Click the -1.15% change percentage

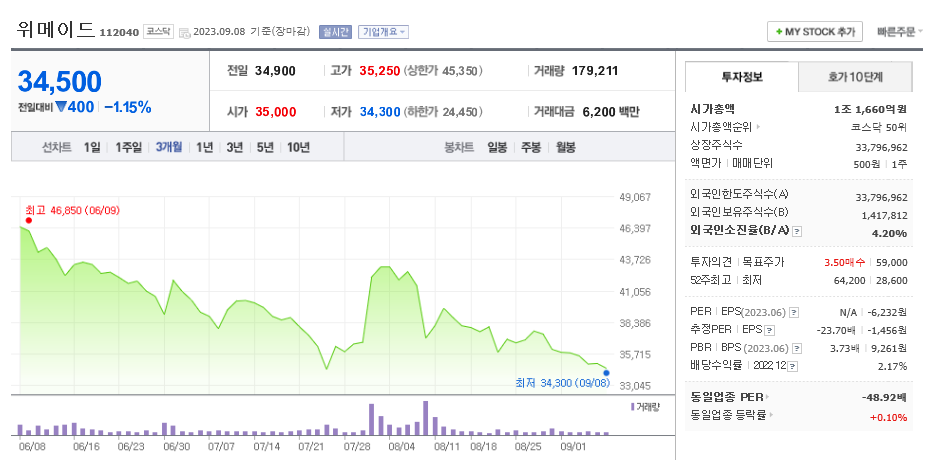(x=128, y=107)
